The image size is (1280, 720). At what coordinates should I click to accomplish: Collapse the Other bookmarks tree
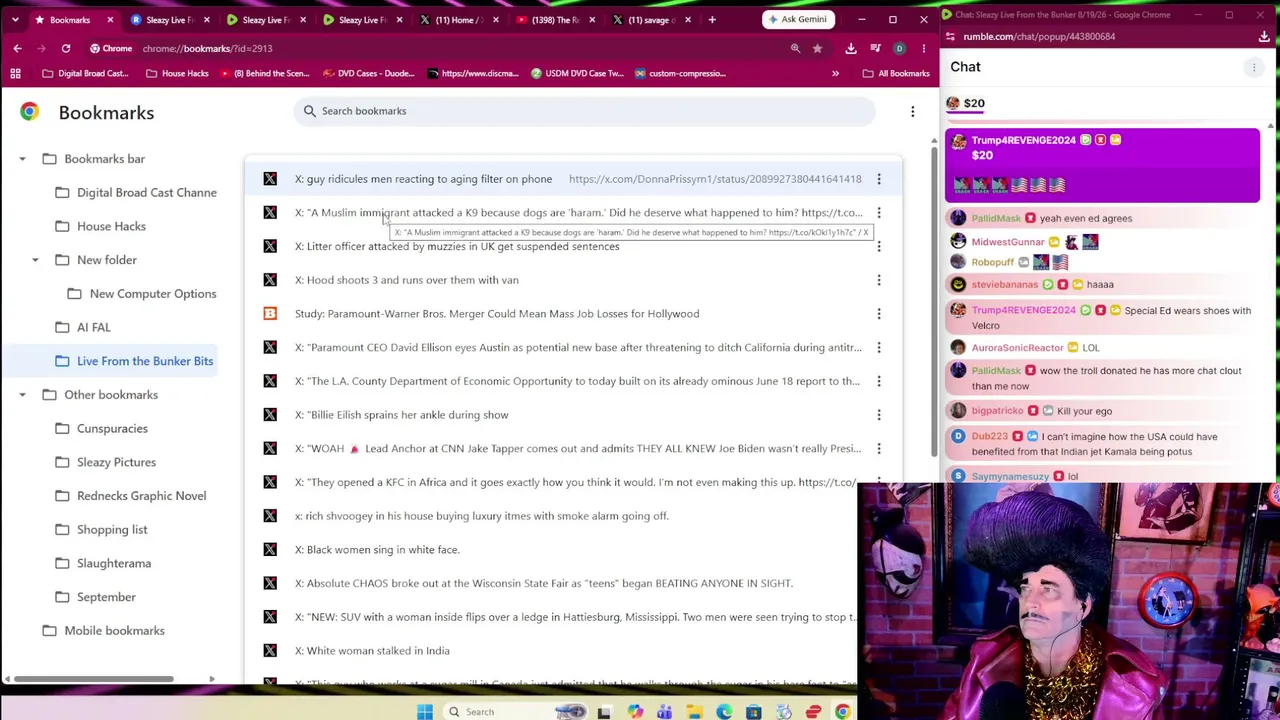pyautogui.click(x=22, y=395)
